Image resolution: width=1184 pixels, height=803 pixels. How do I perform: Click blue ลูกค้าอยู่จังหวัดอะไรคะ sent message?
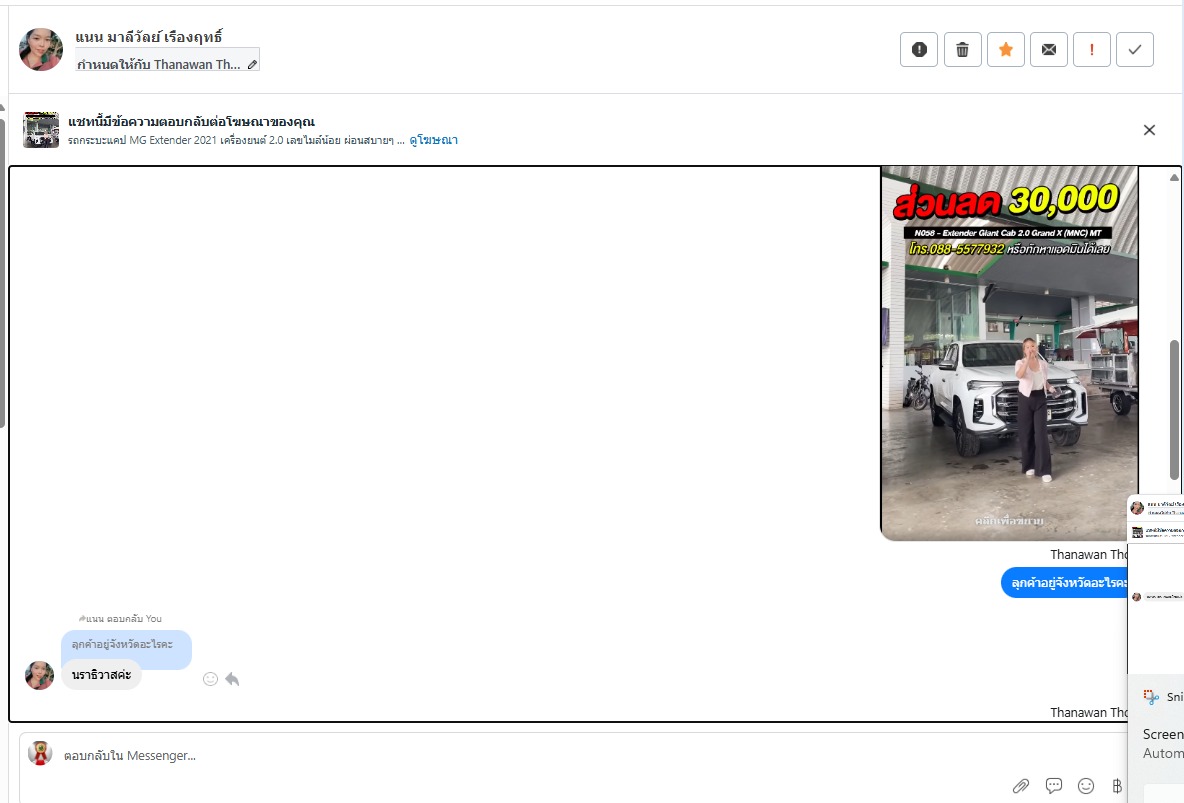pyautogui.click(x=1065, y=582)
